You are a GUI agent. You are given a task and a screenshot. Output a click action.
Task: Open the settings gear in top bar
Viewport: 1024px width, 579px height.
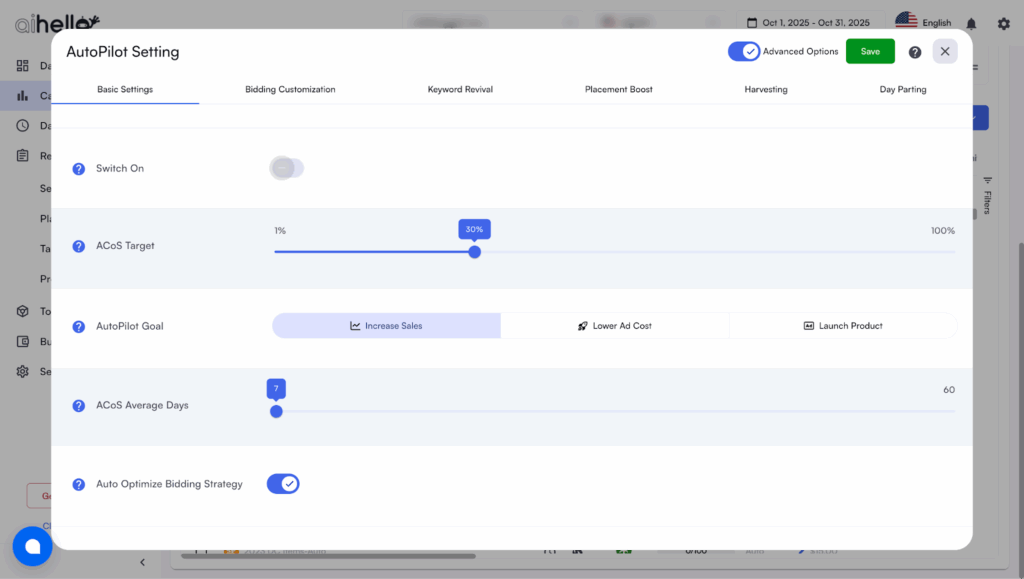(x=1003, y=23)
